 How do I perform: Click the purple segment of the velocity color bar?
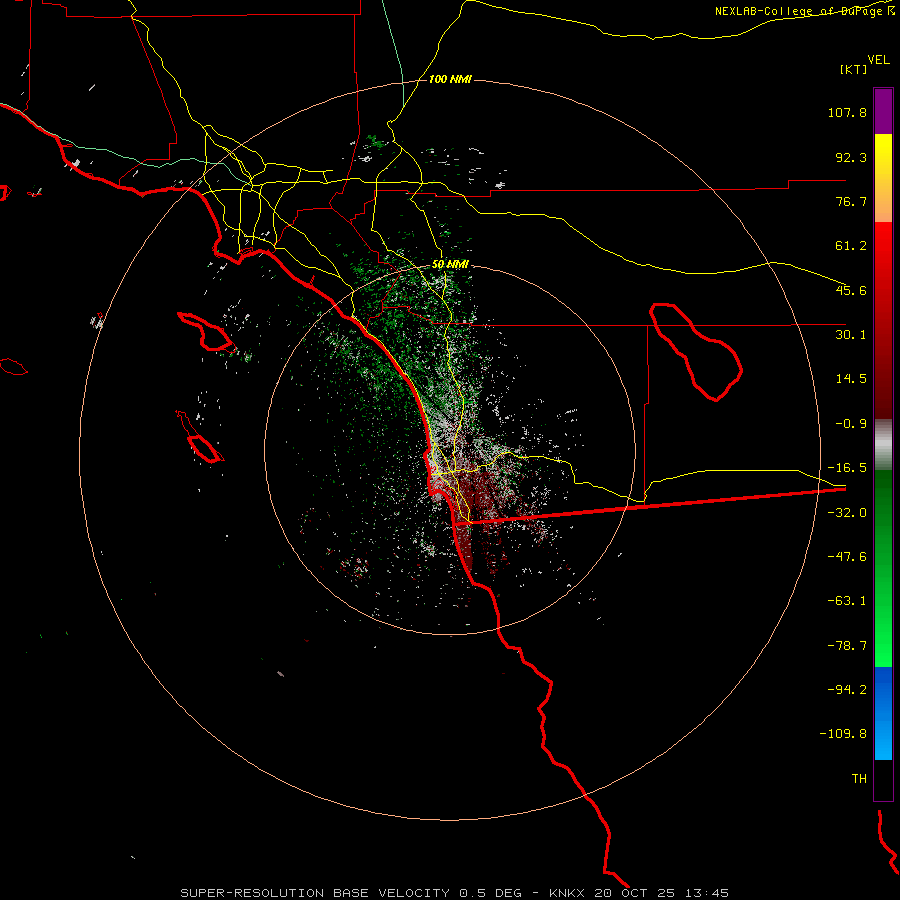[x=883, y=111]
